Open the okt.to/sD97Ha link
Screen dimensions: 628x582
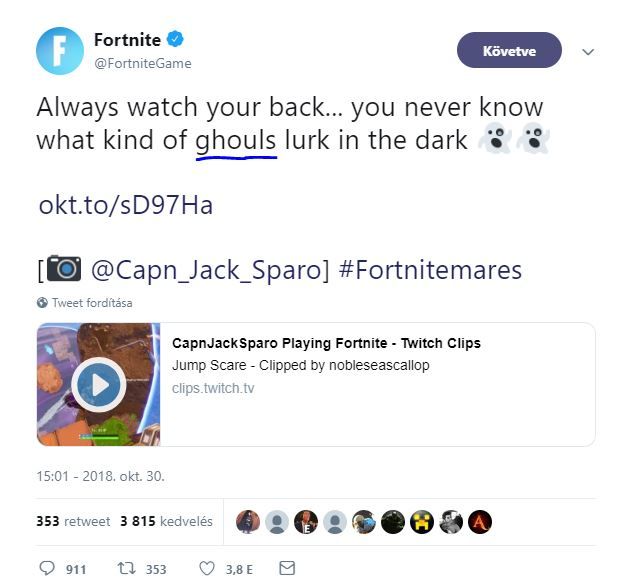tap(126, 205)
